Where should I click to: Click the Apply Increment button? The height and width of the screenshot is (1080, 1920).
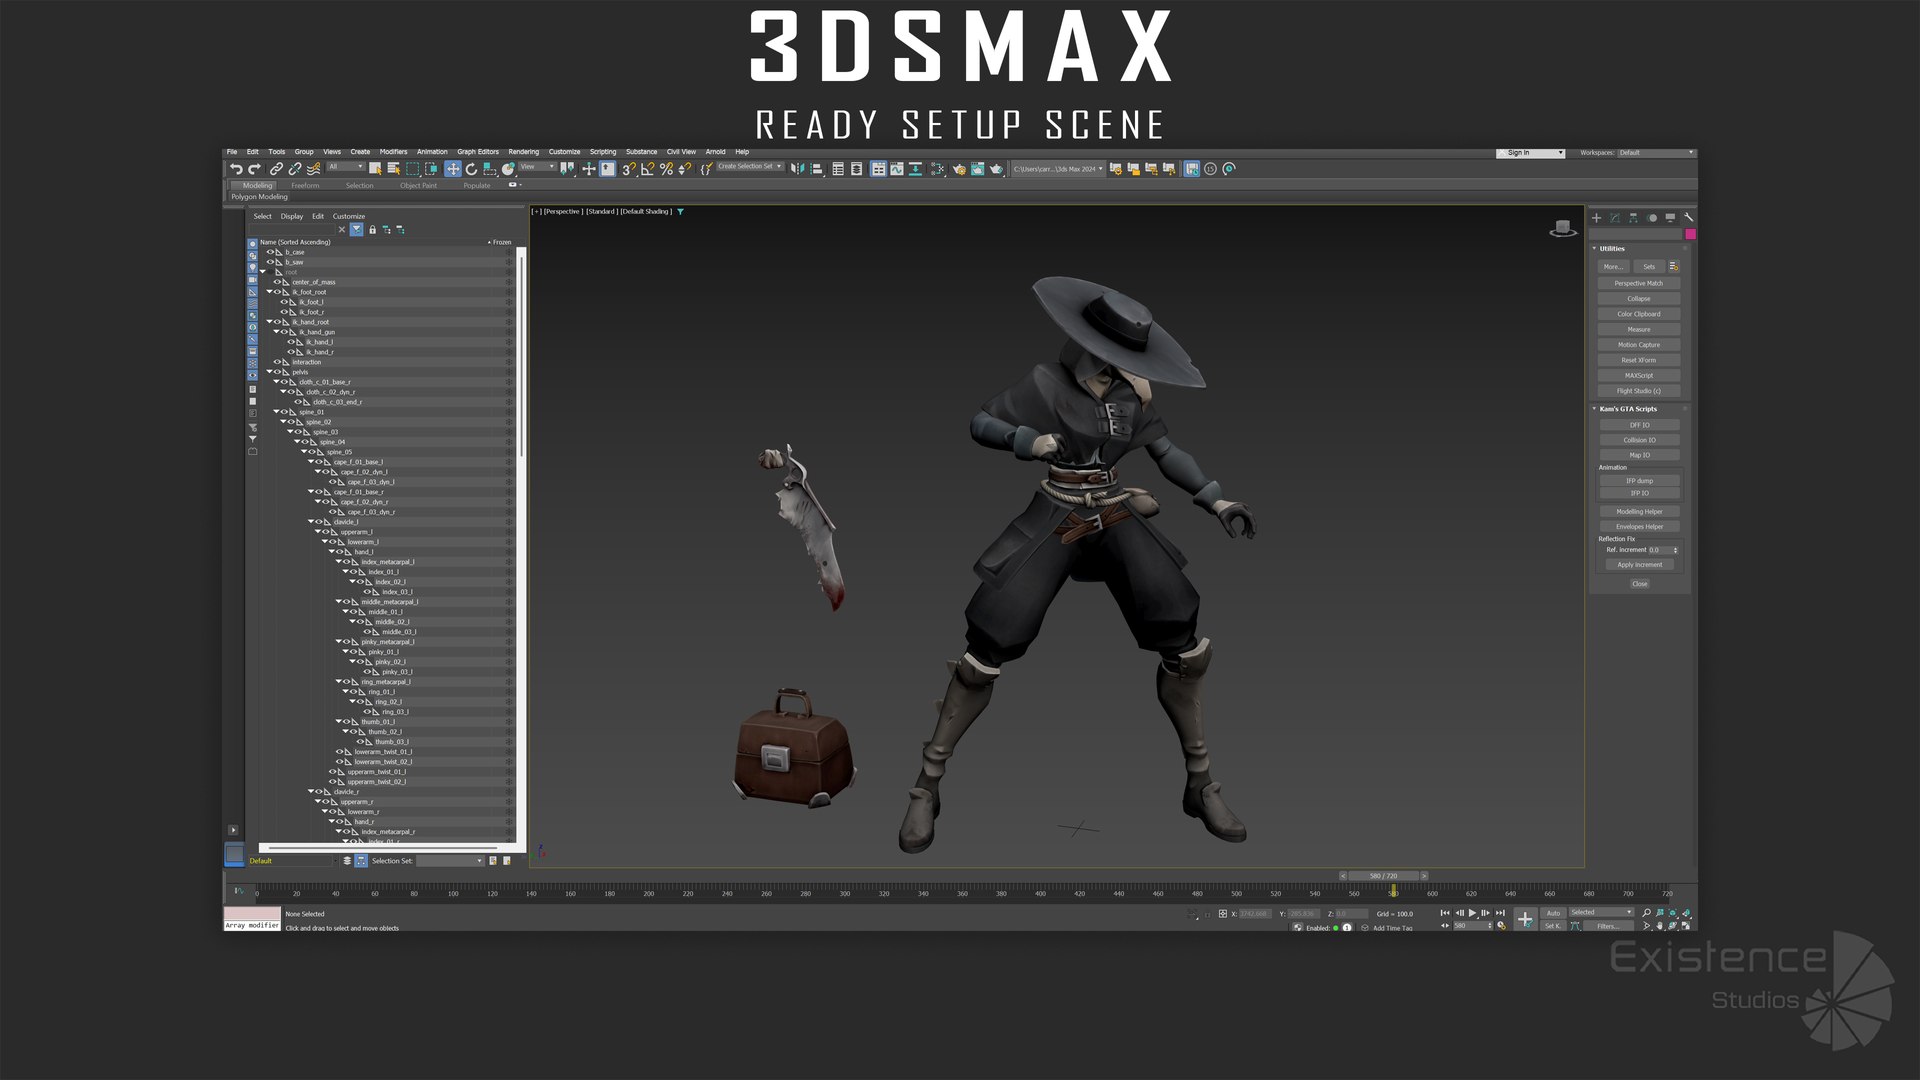click(1640, 565)
